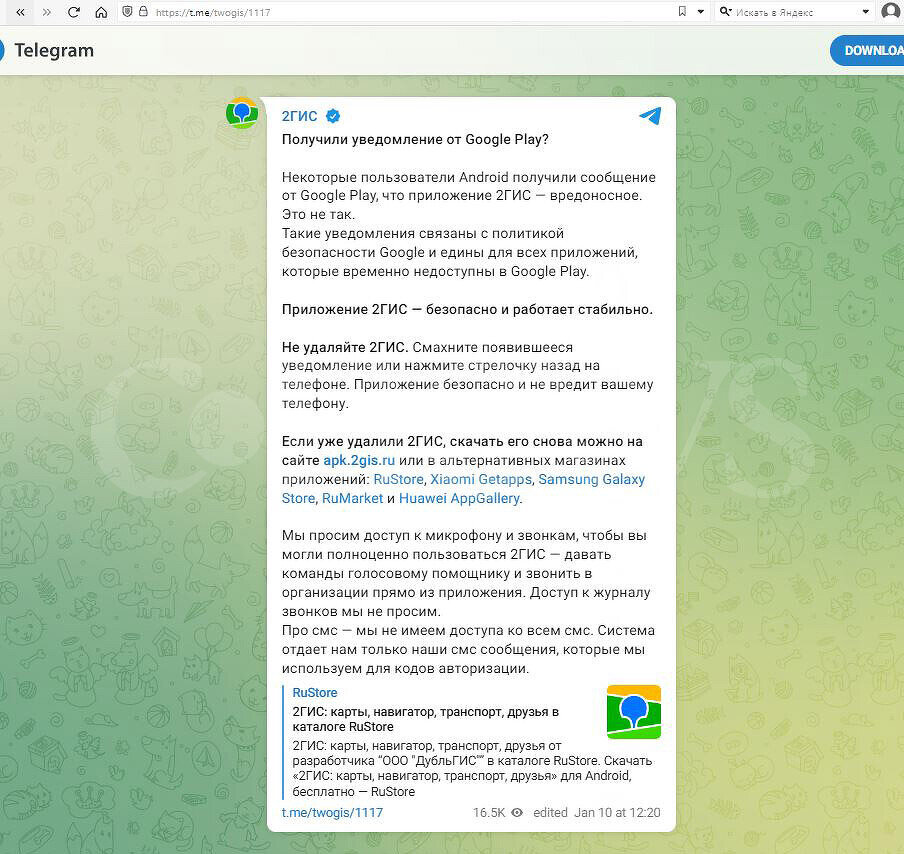
Task: Open the apk.2gis.ru link
Action: pyautogui.click(x=359, y=460)
